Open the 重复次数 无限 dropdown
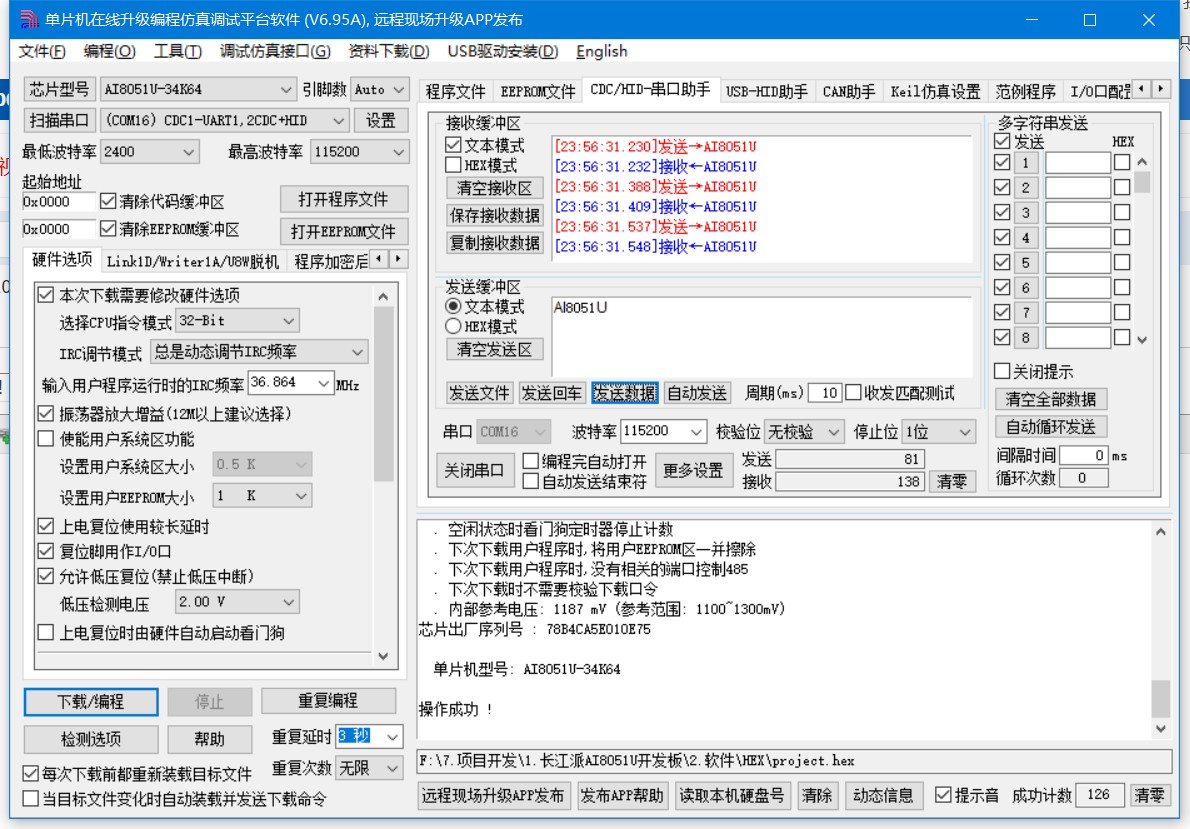The image size is (1190, 829). 392,768
